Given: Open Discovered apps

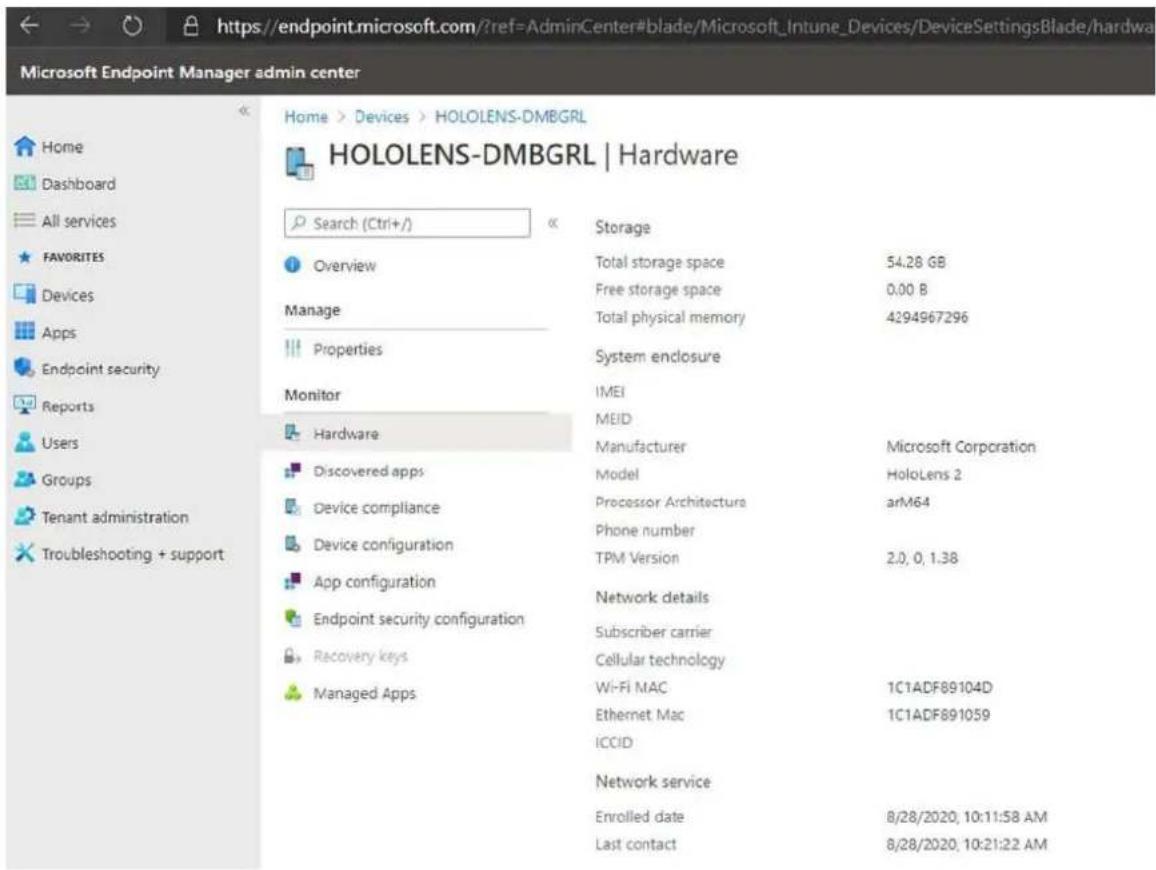Looking at the screenshot, I should click(x=369, y=471).
